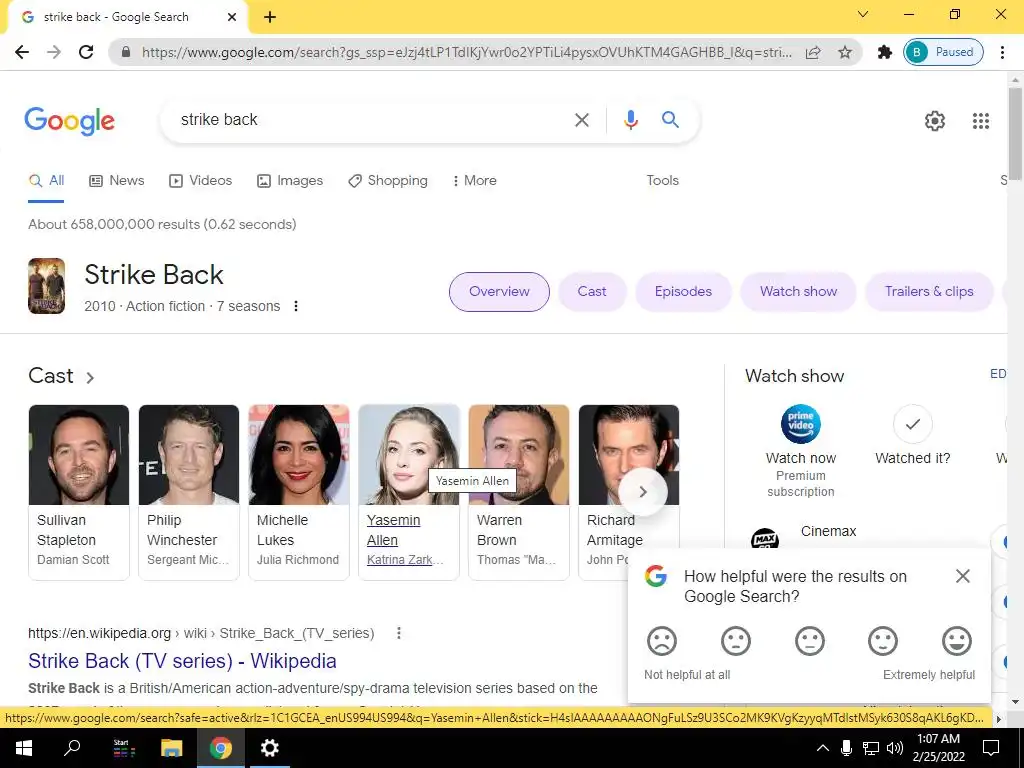Select the slightly unhappy face rating
This screenshot has height=768, width=1024.
735,641
